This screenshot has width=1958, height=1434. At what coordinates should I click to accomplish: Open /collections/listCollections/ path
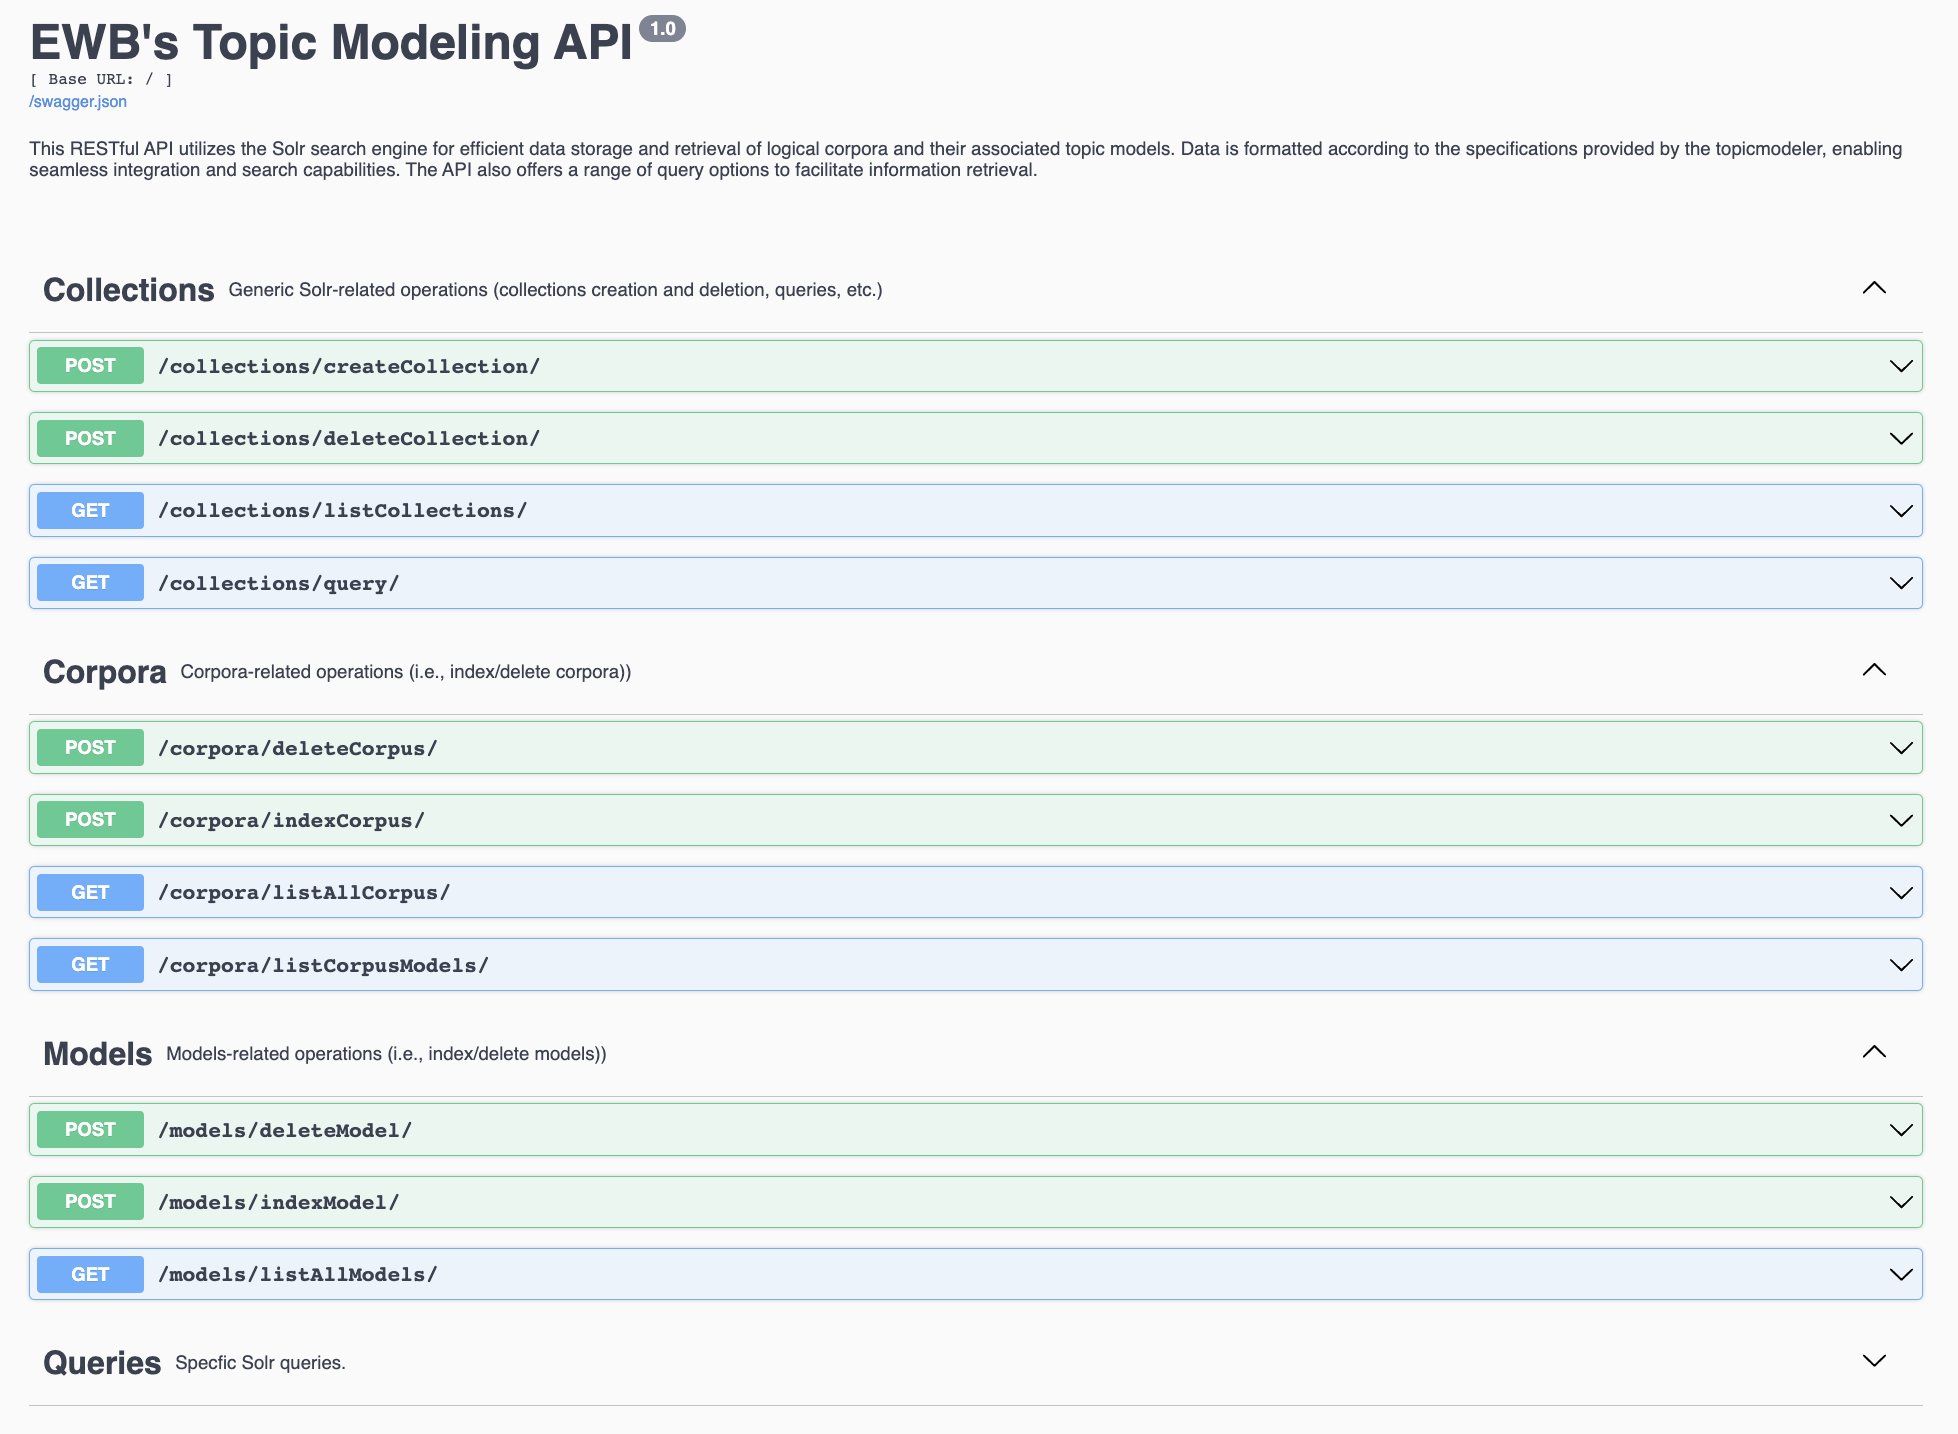343,511
